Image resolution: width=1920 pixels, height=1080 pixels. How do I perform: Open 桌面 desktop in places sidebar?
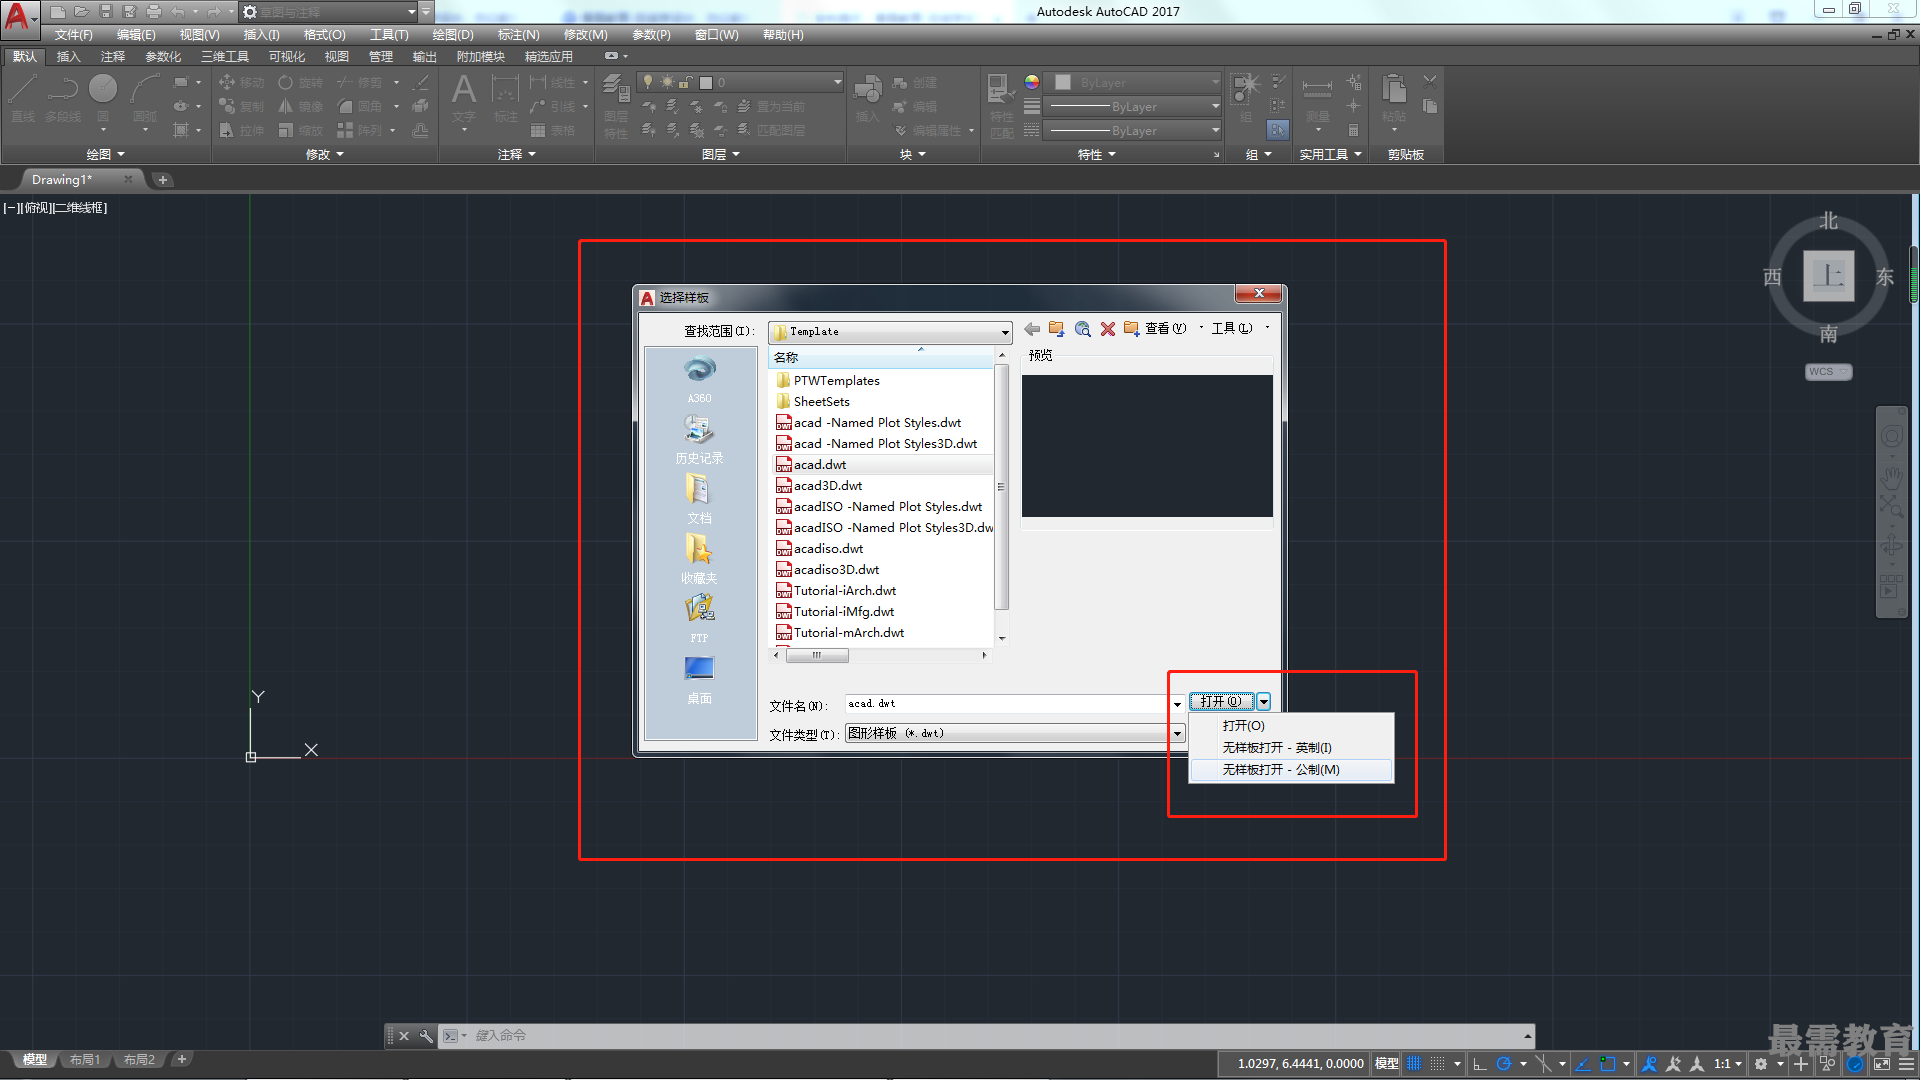pos(699,679)
